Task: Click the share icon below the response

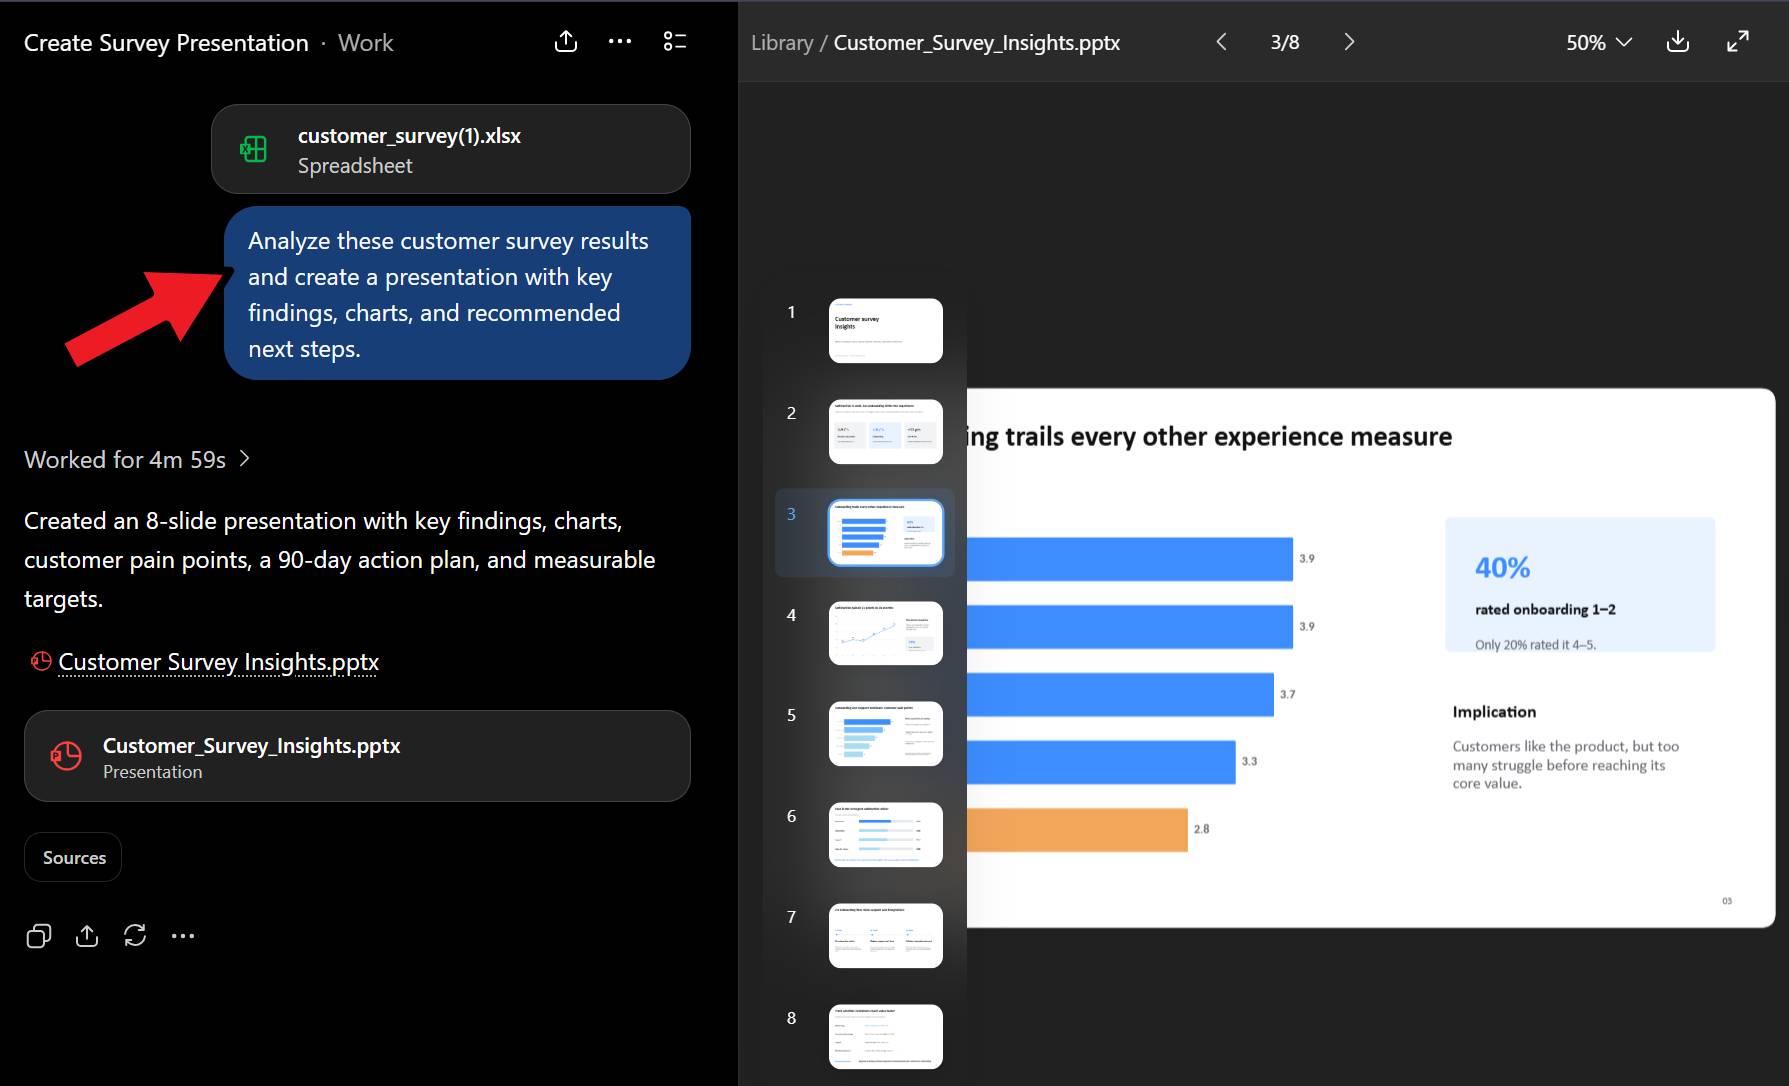Action: (x=87, y=936)
